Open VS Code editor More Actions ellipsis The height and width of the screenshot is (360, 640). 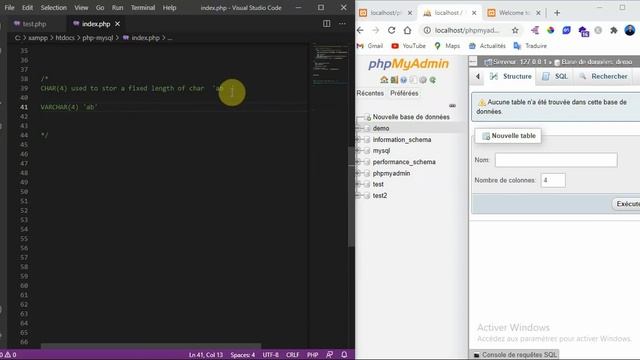[x=342, y=24]
